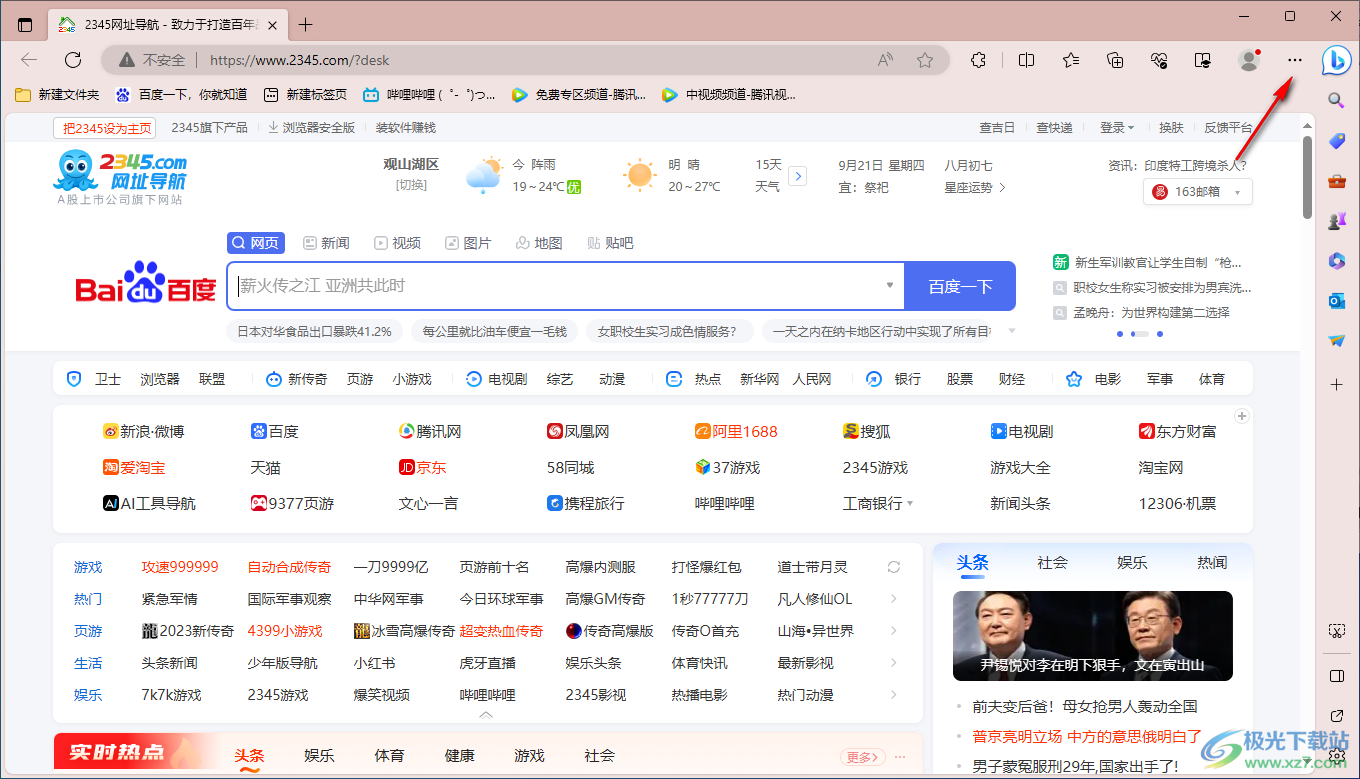Select the 新闻 search tab
This screenshot has width=1360, height=779.
point(326,243)
